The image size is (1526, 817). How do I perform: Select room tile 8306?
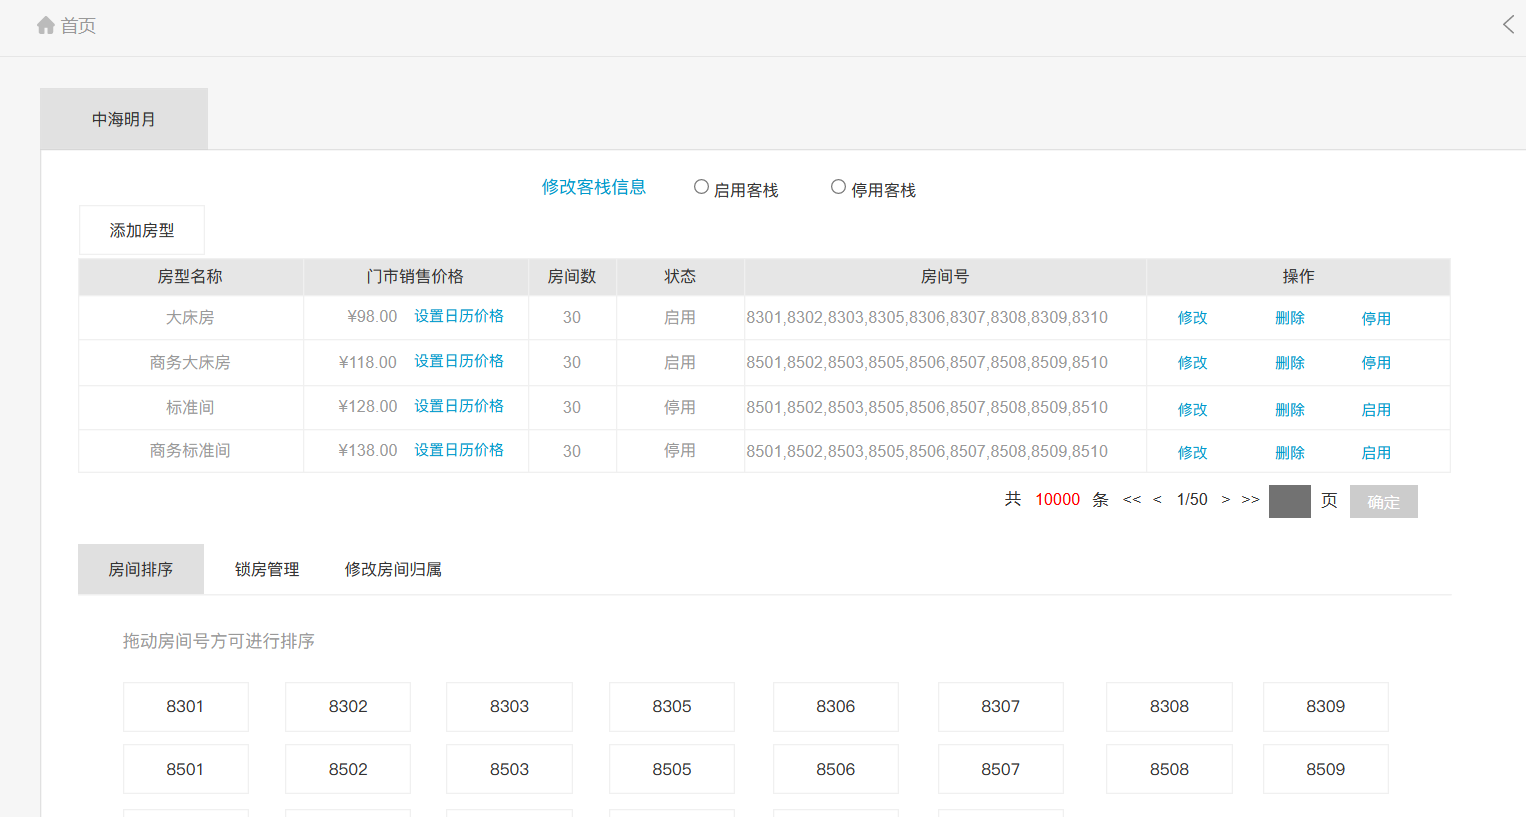[836, 707]
